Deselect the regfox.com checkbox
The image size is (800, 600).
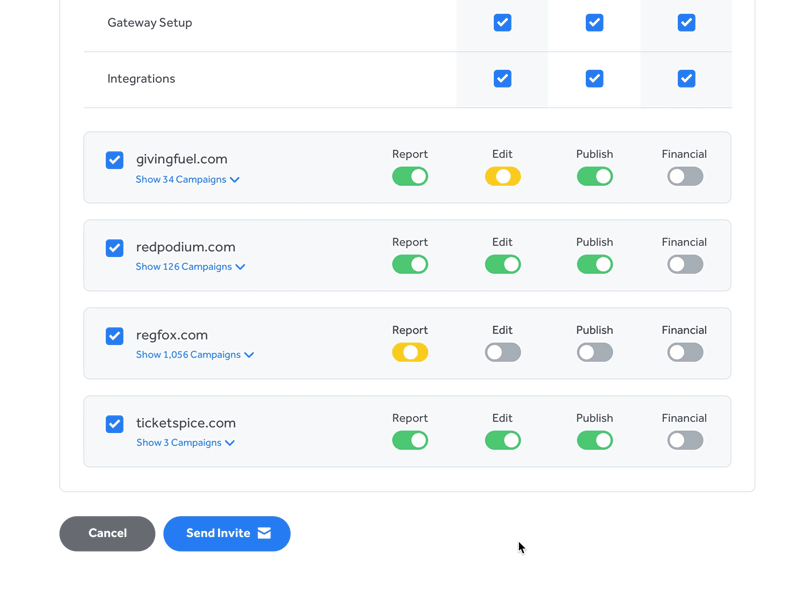tap(115, 336)
